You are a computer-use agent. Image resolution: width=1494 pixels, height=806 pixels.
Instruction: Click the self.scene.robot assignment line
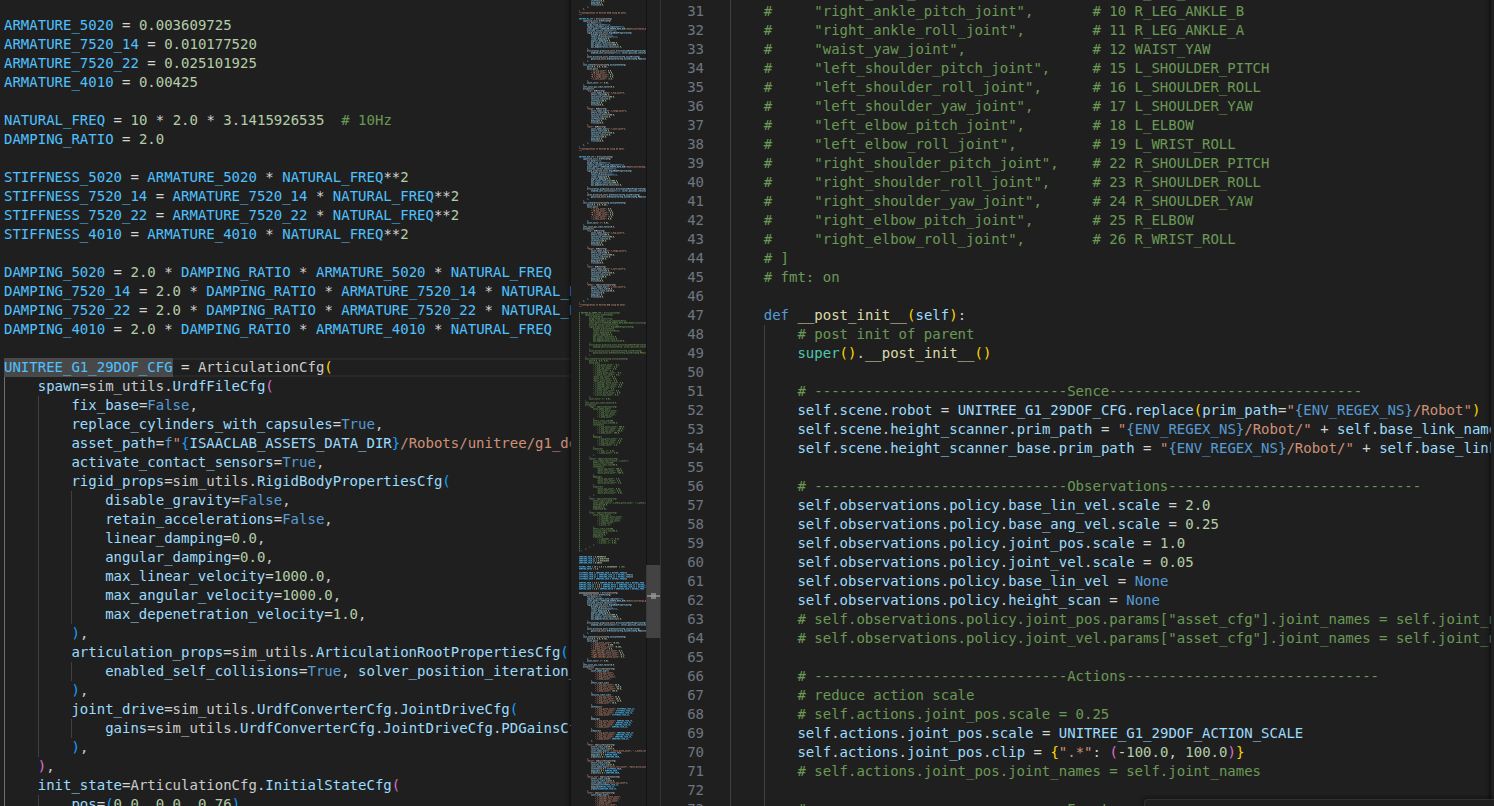(1138, 410)
